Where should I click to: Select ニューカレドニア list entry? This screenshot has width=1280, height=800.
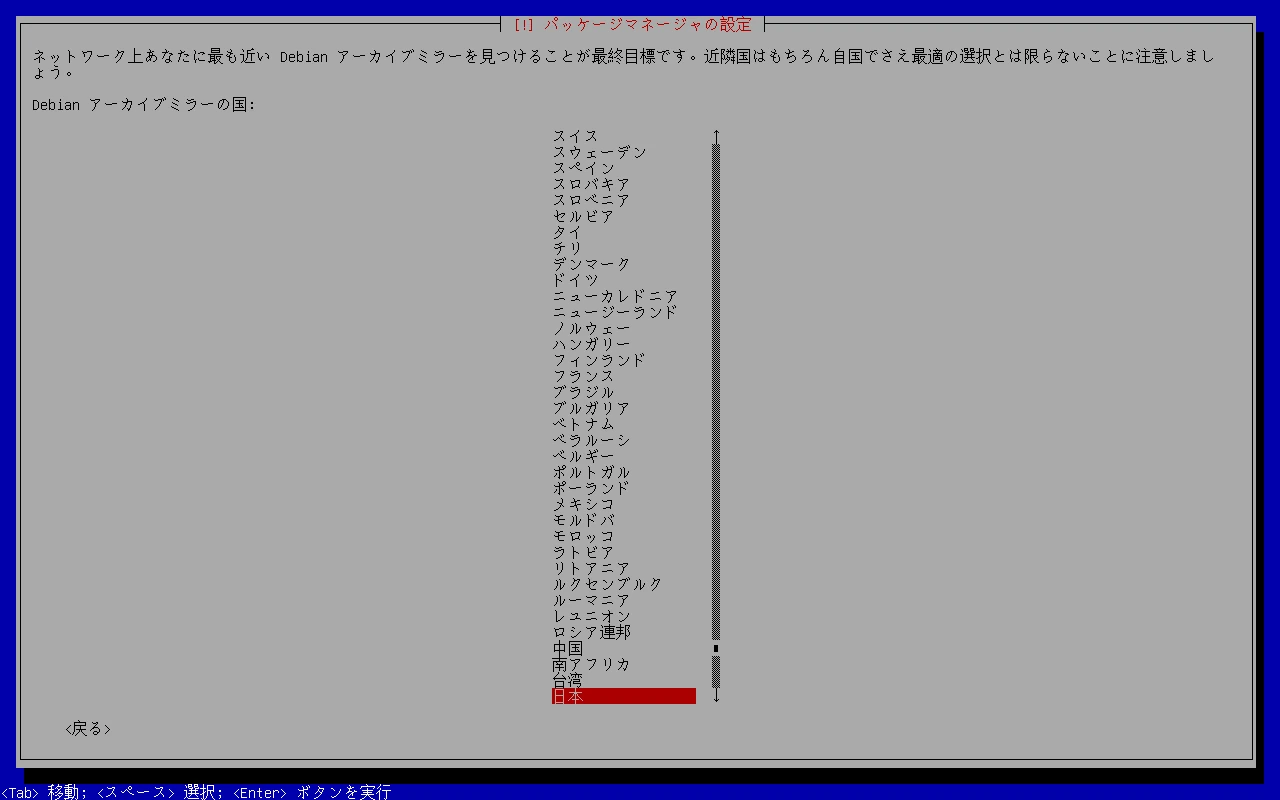(615, 296)
